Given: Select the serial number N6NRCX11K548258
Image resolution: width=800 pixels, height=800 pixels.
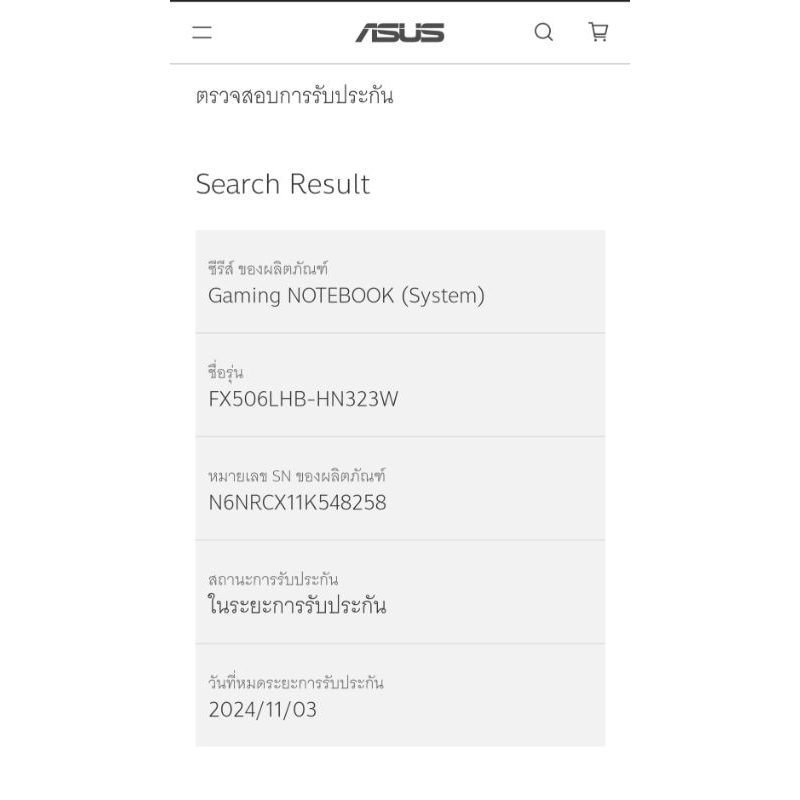Looking at the screenshot, I should click(x=297, y=503).
